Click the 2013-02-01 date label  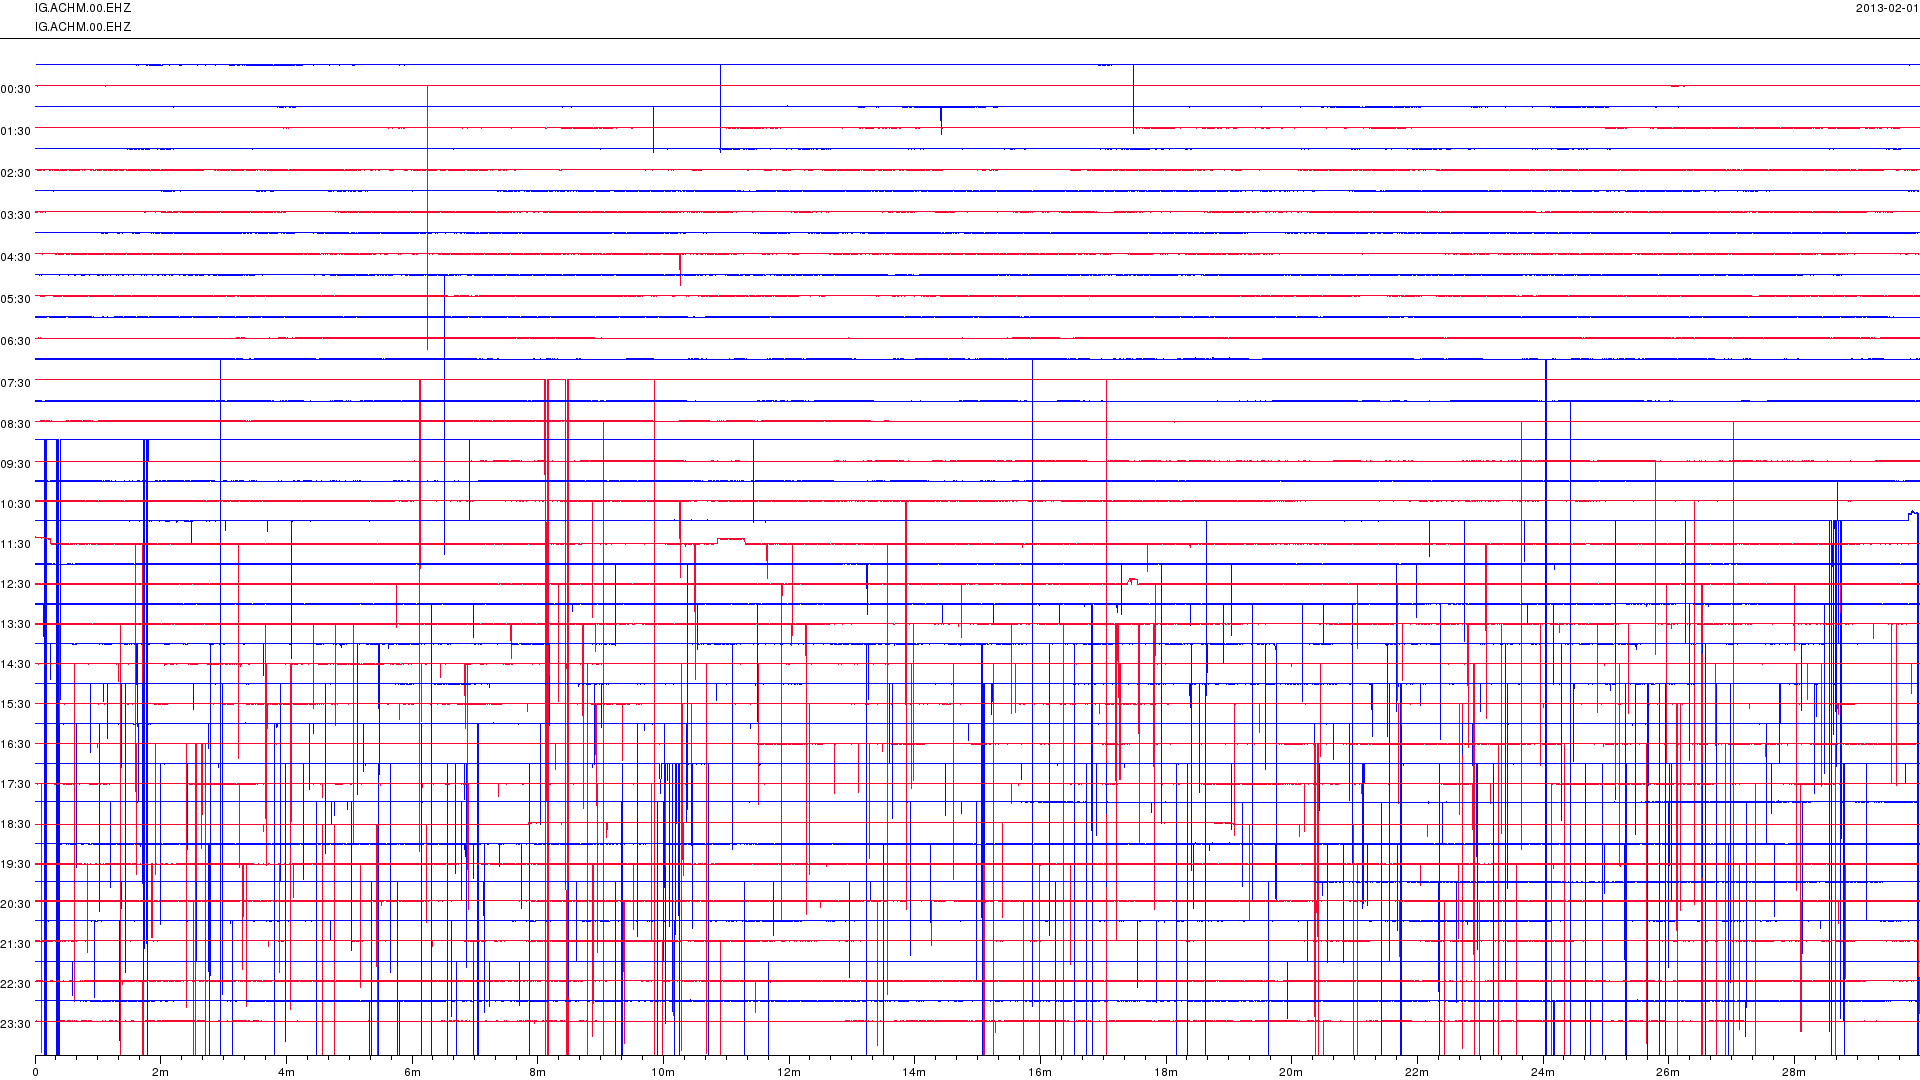(1887, 8)
